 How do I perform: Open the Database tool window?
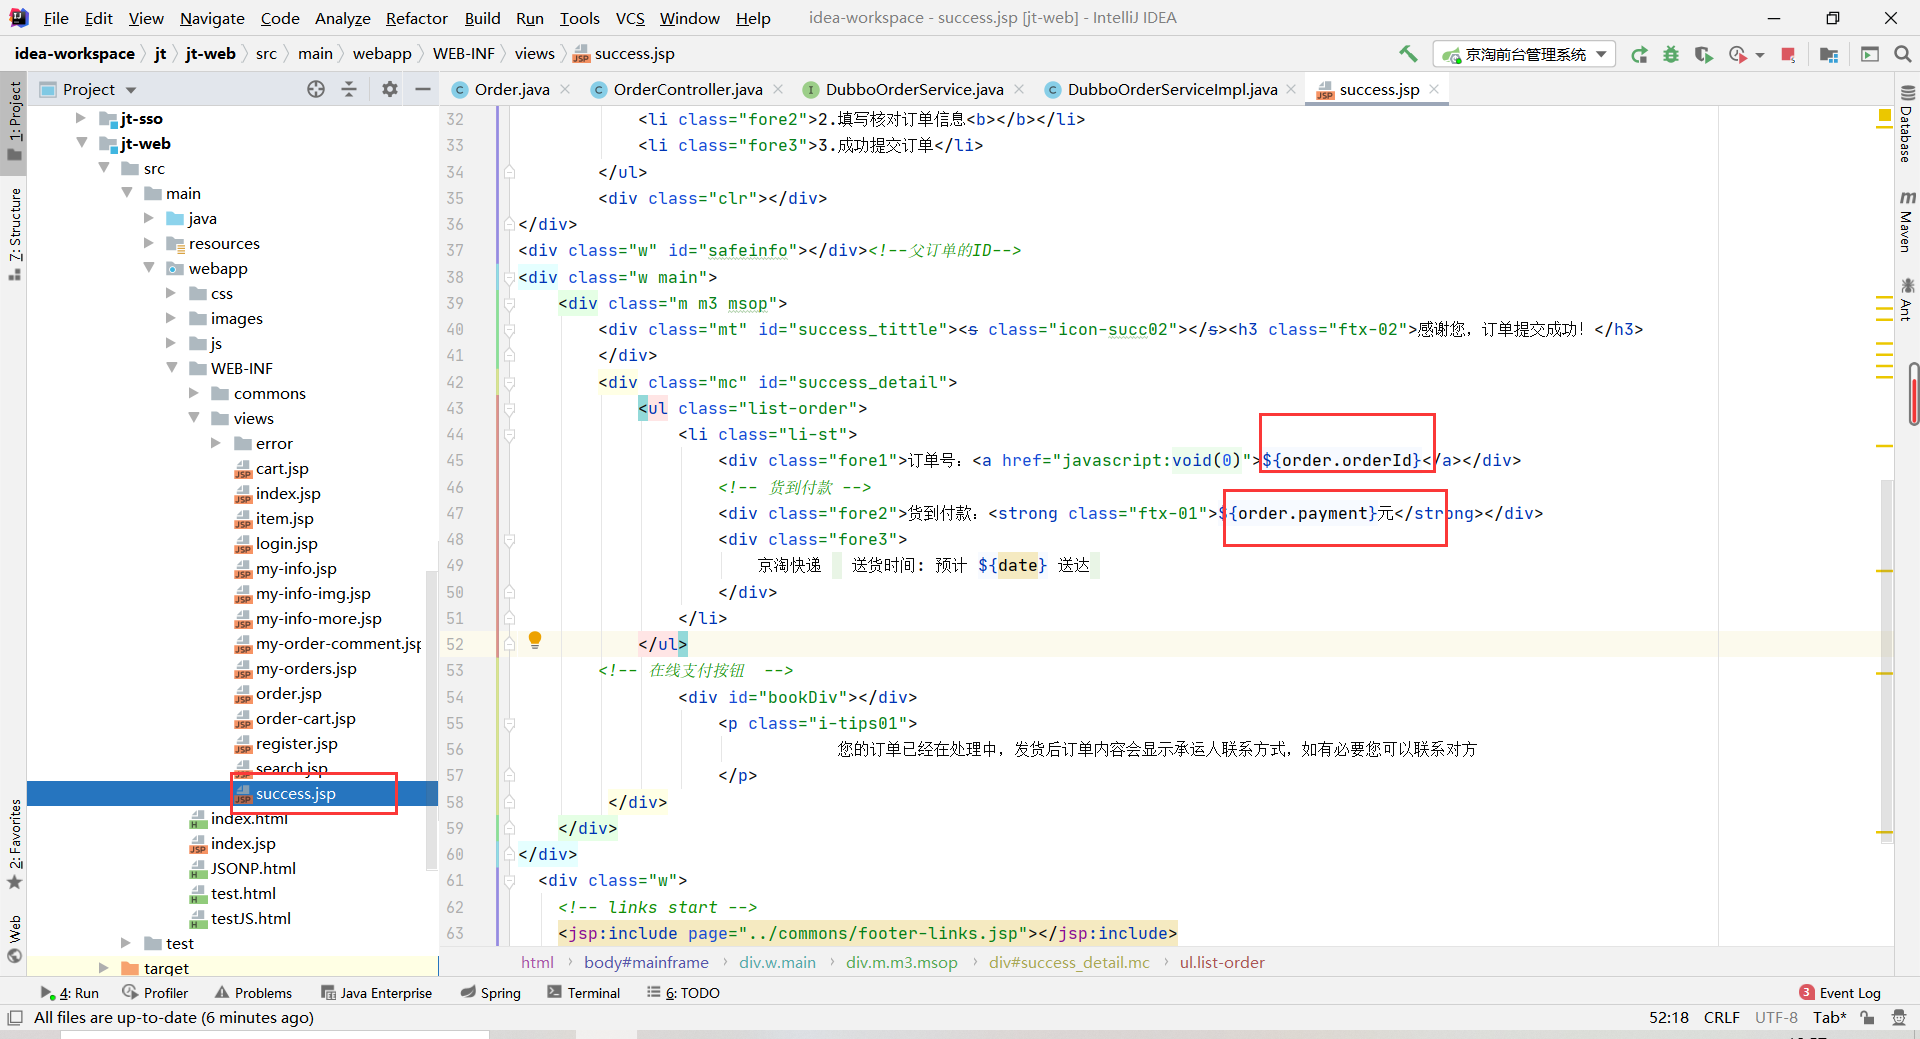click(x=1907, y=125)
